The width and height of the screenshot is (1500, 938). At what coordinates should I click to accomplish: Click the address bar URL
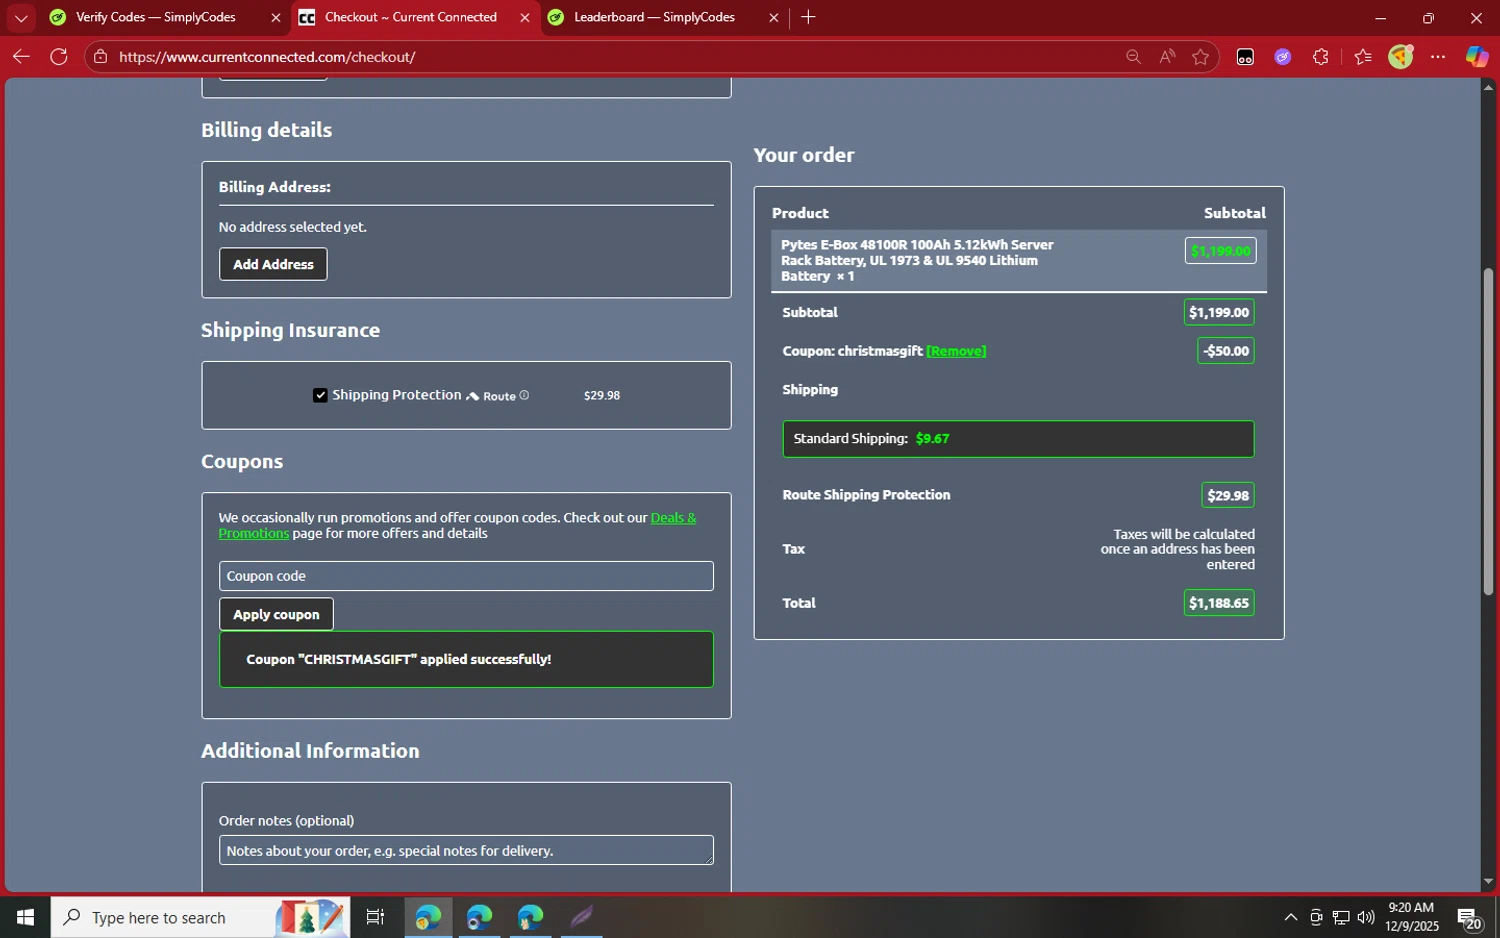(267, 57)
